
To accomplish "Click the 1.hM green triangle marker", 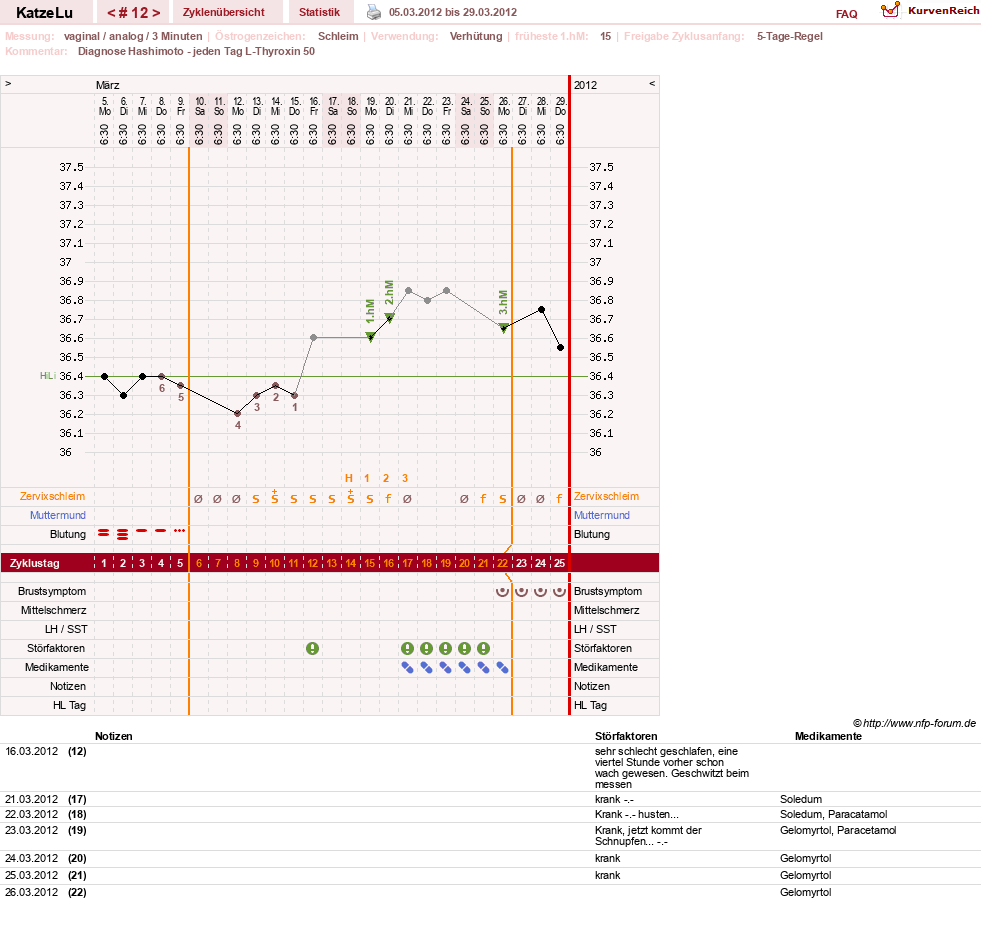I will [x=370, y=337].
